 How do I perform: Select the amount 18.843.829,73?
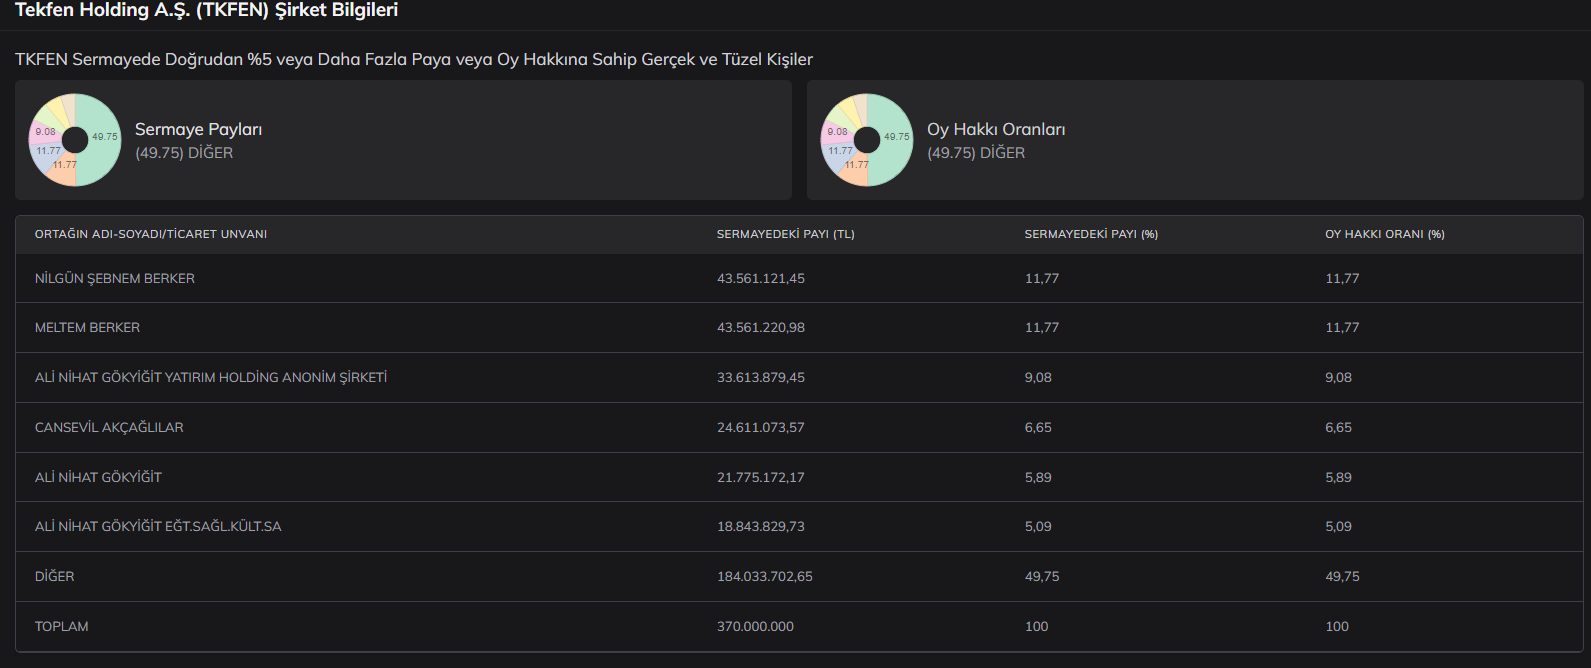click(761, 527)
